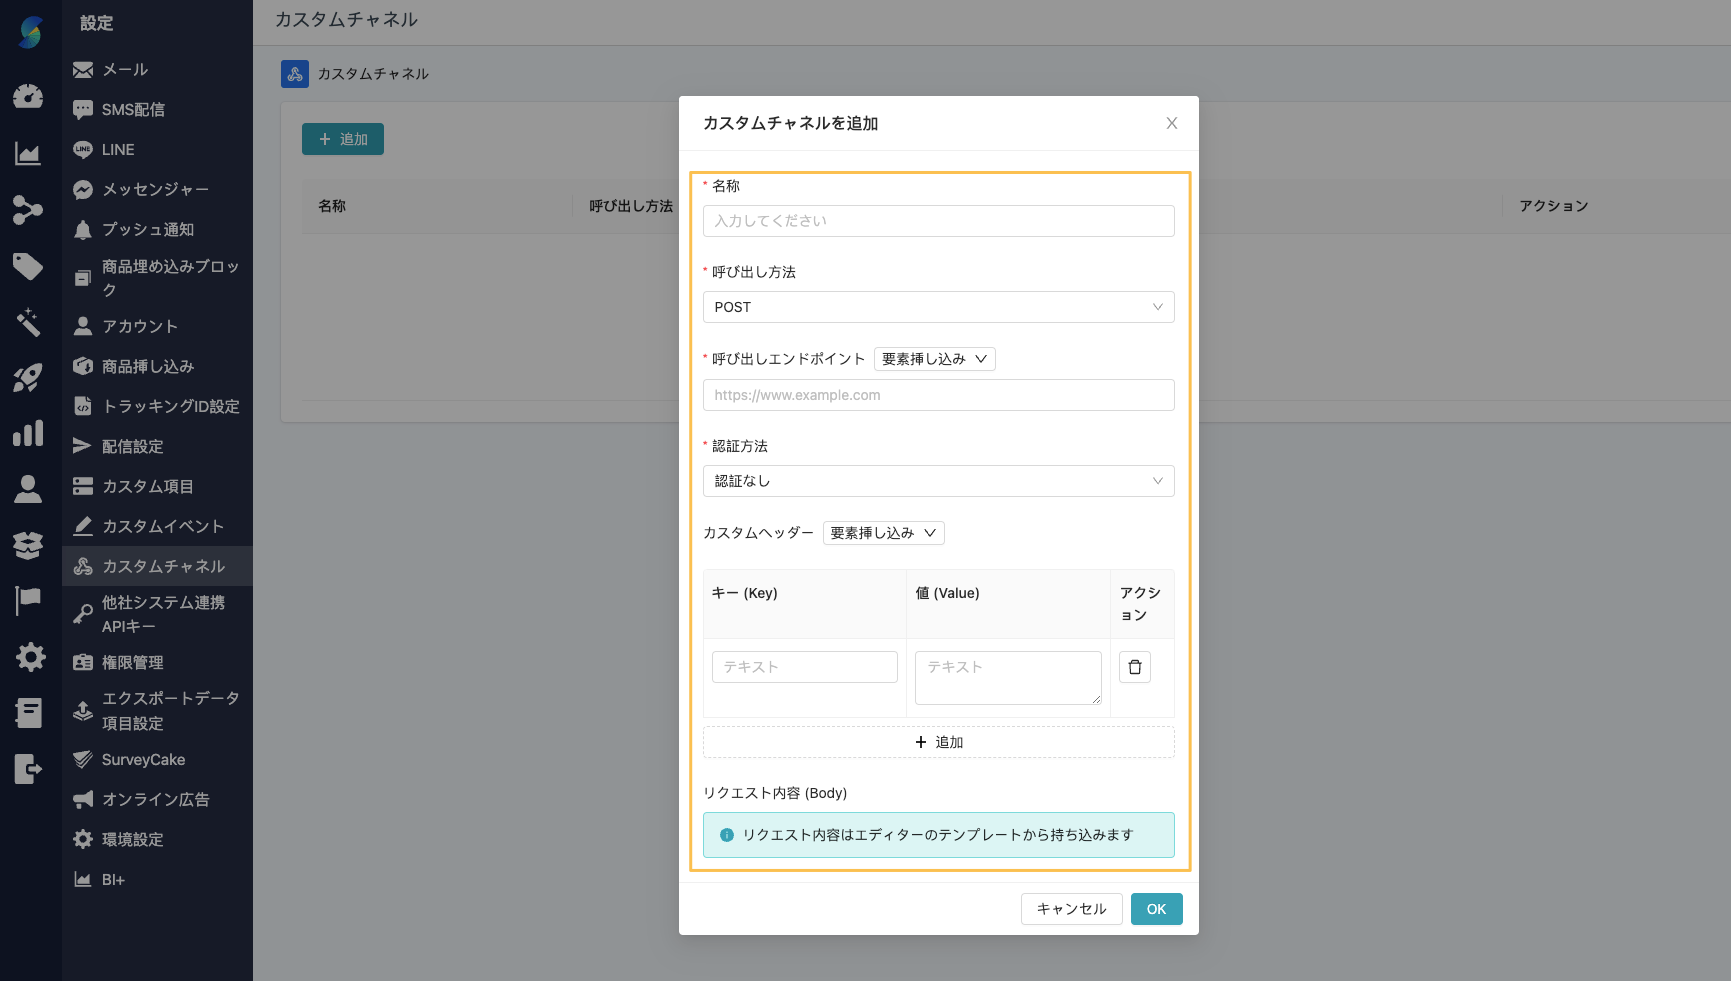The width and height of the screenshot is (1731, 981).
Task: Select メール in settings menu
Action: pos(125,70)
